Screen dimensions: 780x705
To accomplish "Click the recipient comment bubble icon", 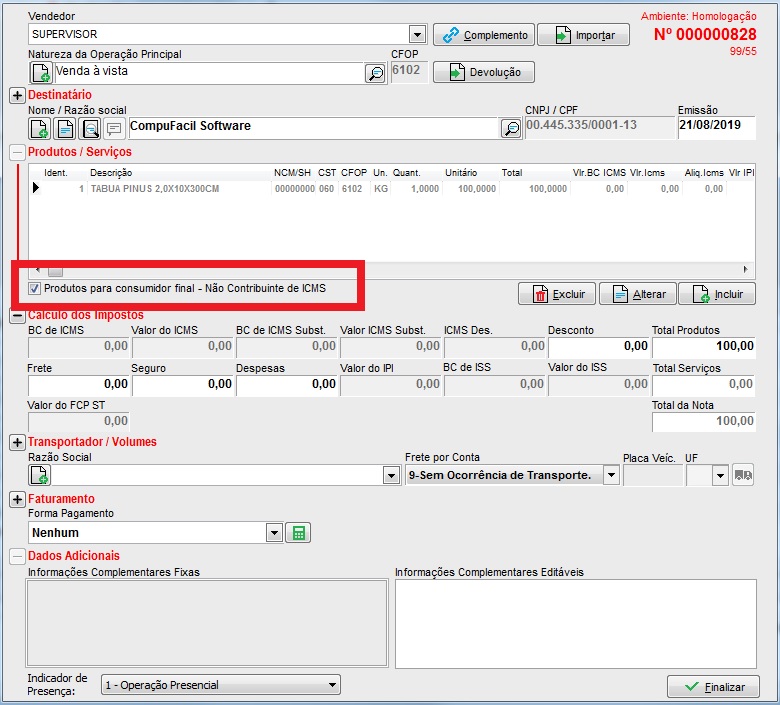I will pos(115,128).
